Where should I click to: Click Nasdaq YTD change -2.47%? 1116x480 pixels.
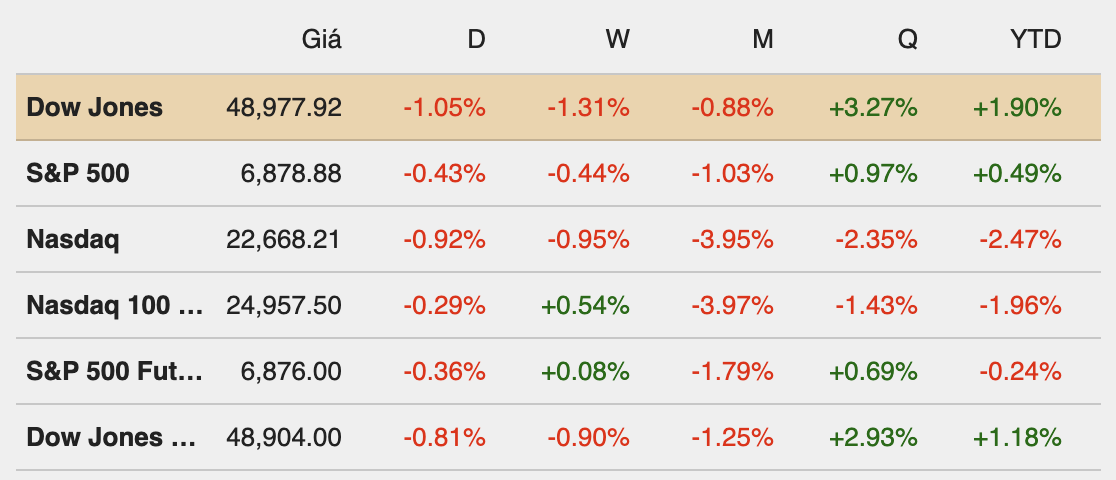[x=1020, y=239]
